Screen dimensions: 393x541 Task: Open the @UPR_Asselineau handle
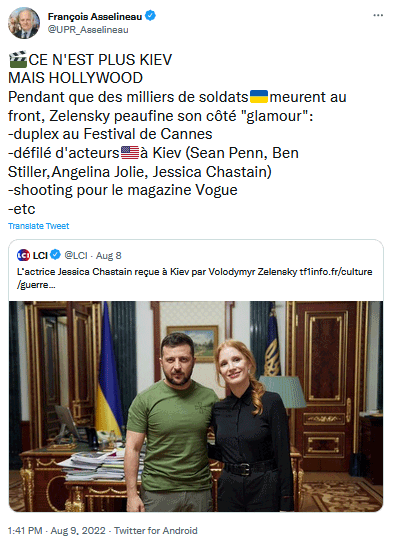click(x=88, y=30)
